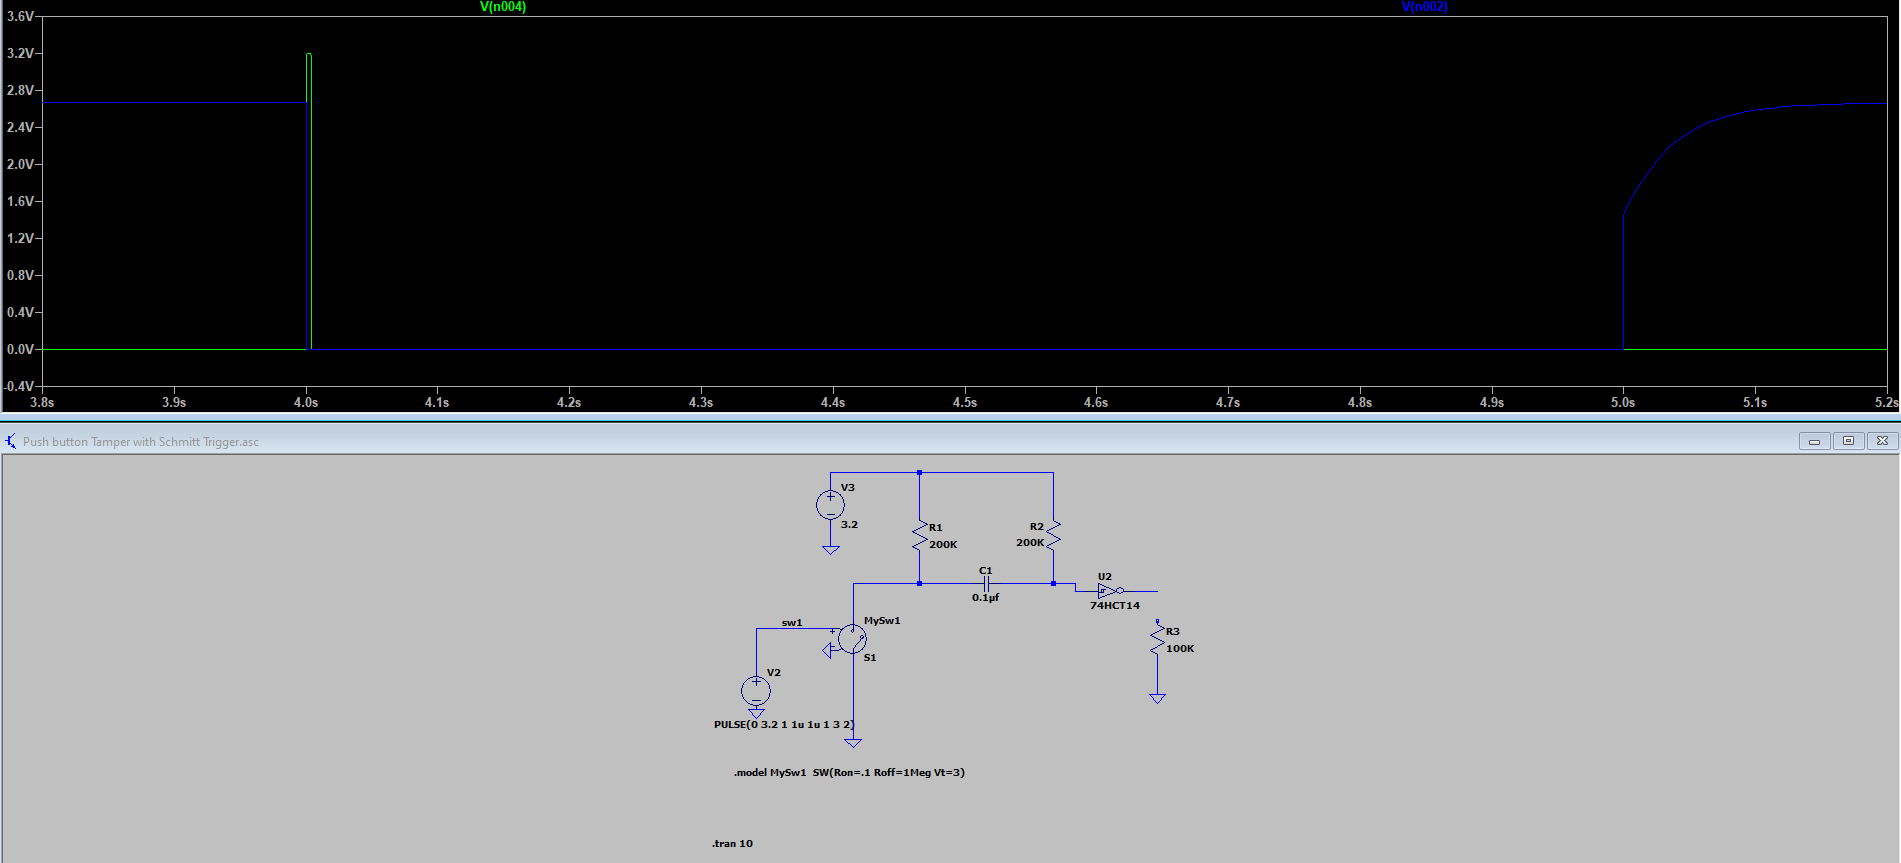Click the .tran 10 directive
This screenshot has height=863, width=1901.
point(732,843)
